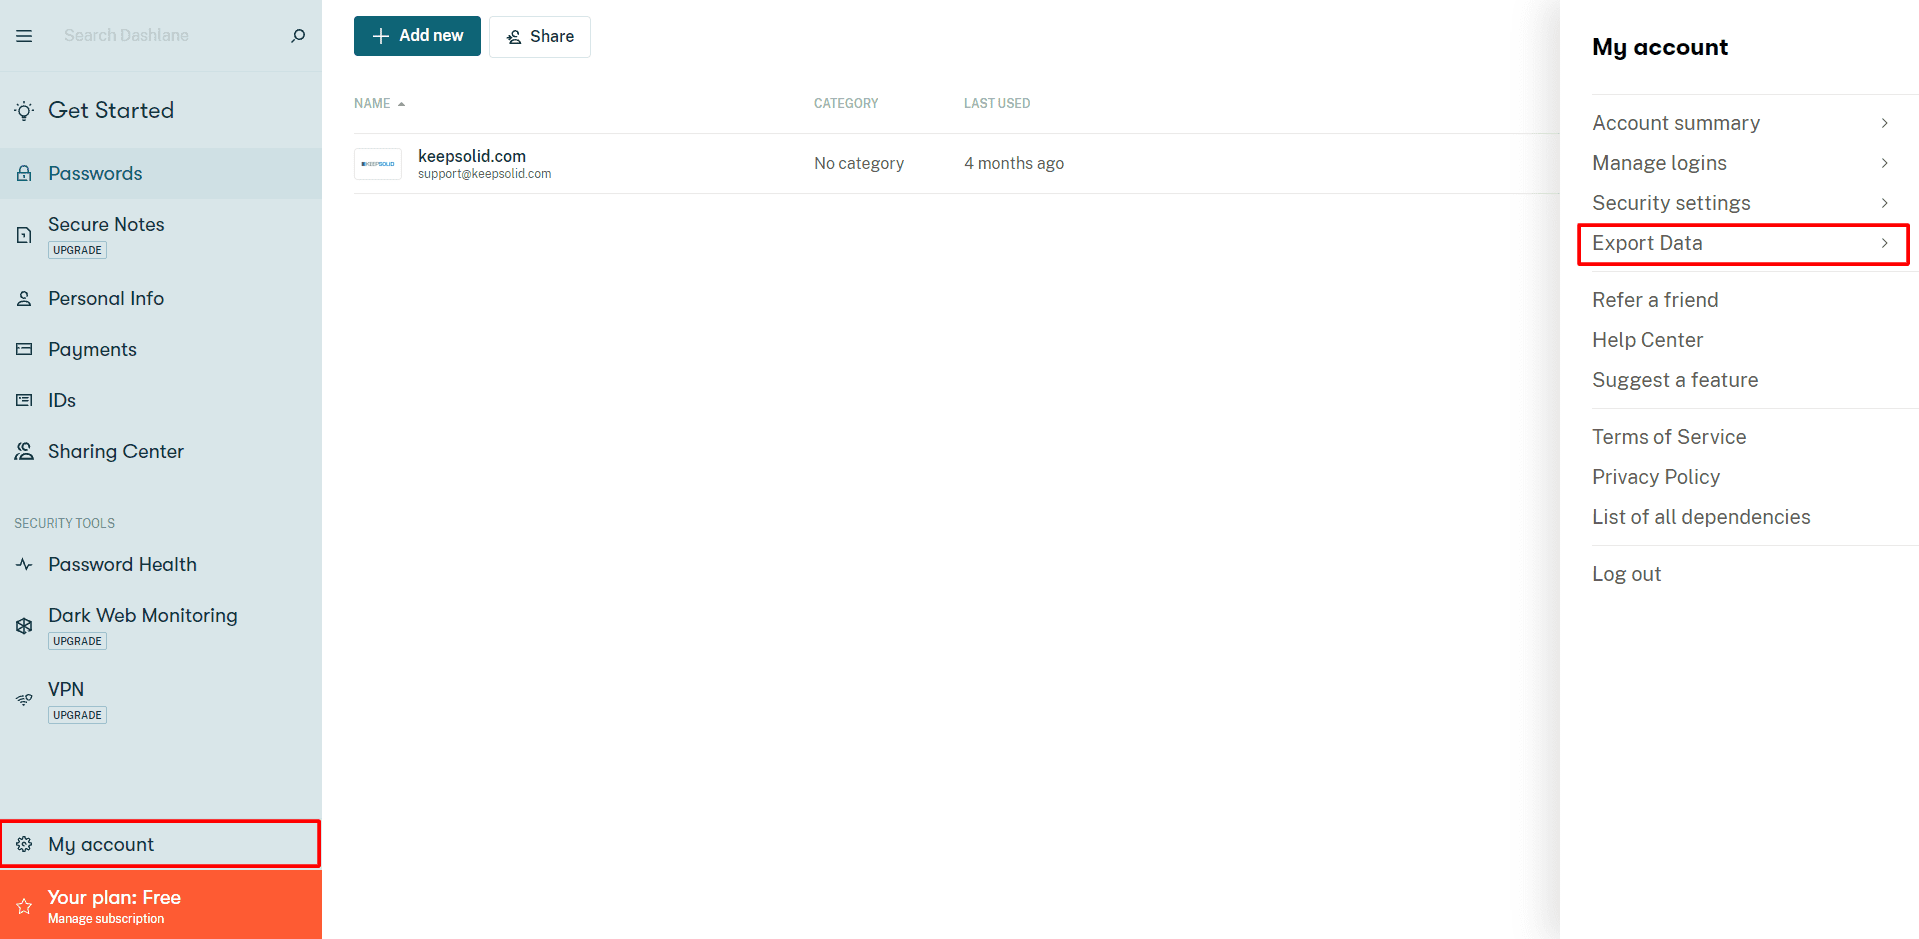Open Dark Web Monitoring web icon
The image size is (1919, 939).
(x=24, y=627)
